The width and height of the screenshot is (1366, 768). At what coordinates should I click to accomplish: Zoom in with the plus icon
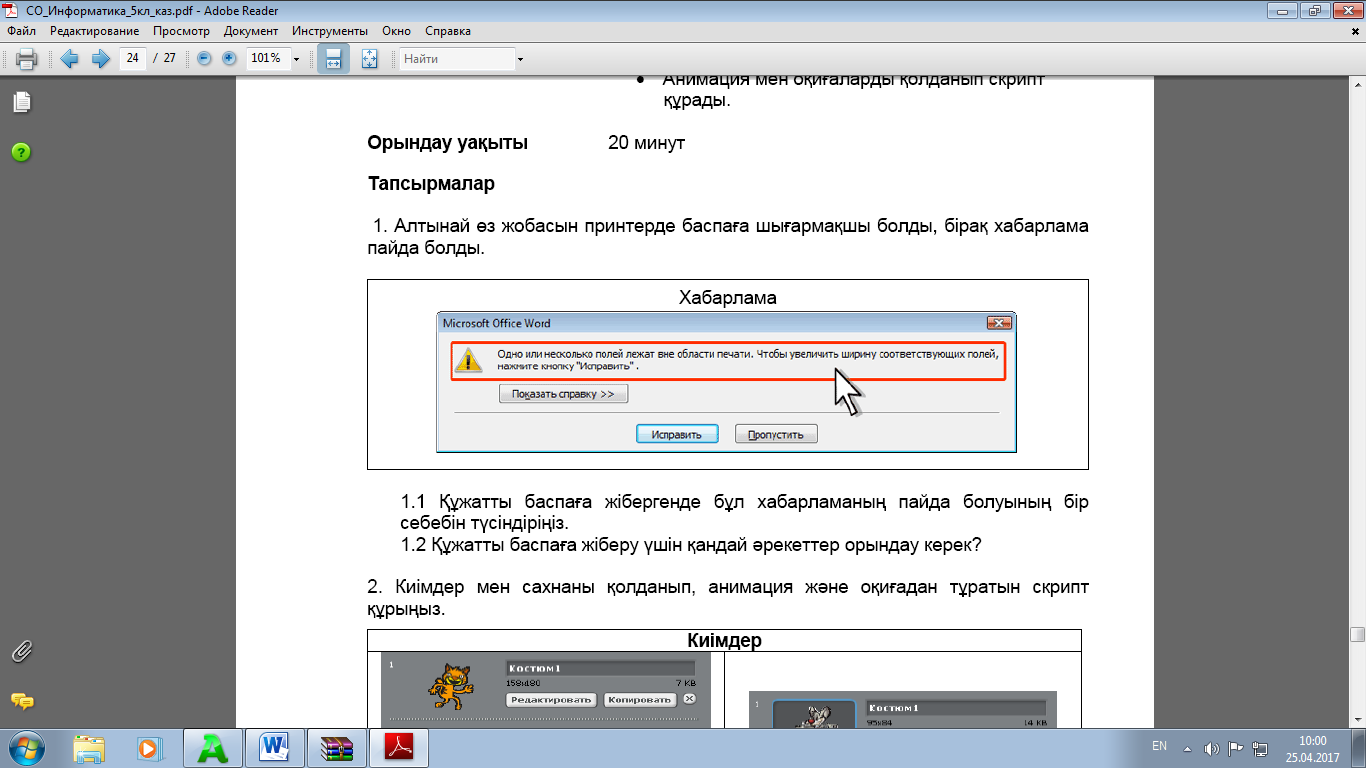click(x=229, y=59)
